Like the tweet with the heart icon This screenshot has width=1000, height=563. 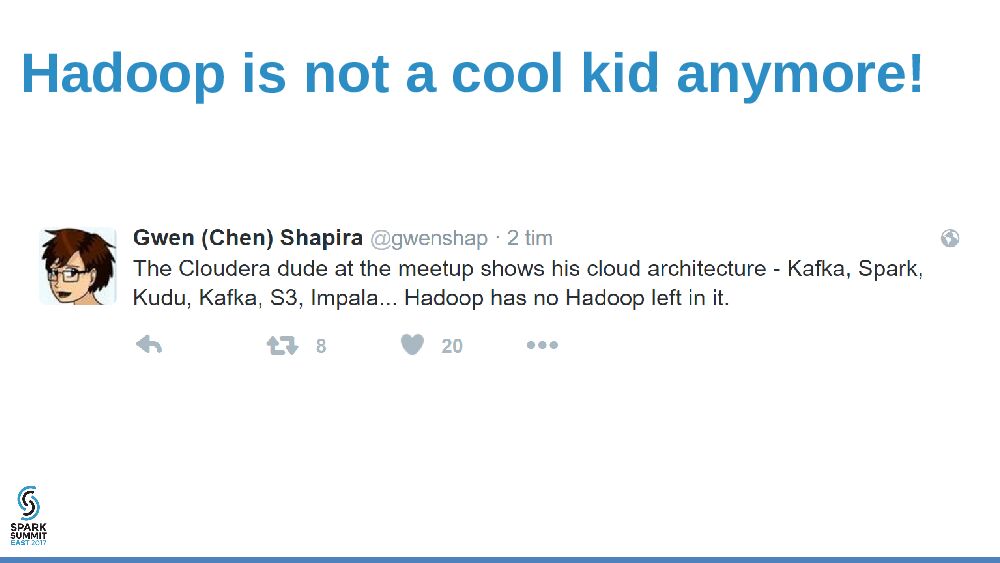(x=412, y=345)
